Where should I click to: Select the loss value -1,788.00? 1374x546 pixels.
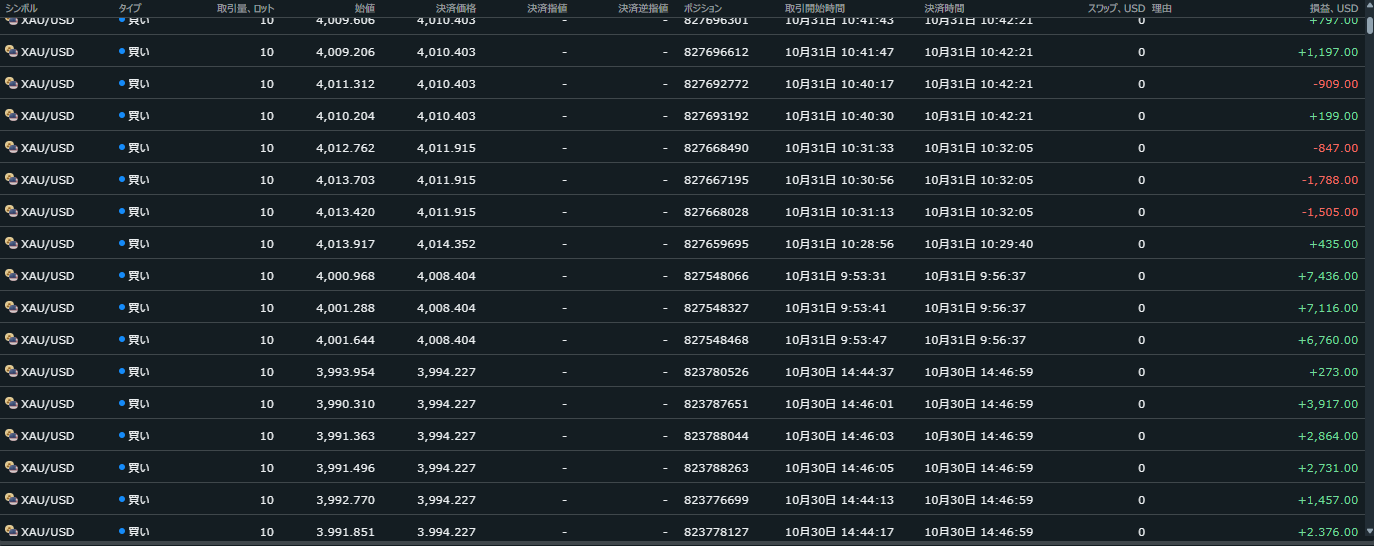(x=1330, y=180)
